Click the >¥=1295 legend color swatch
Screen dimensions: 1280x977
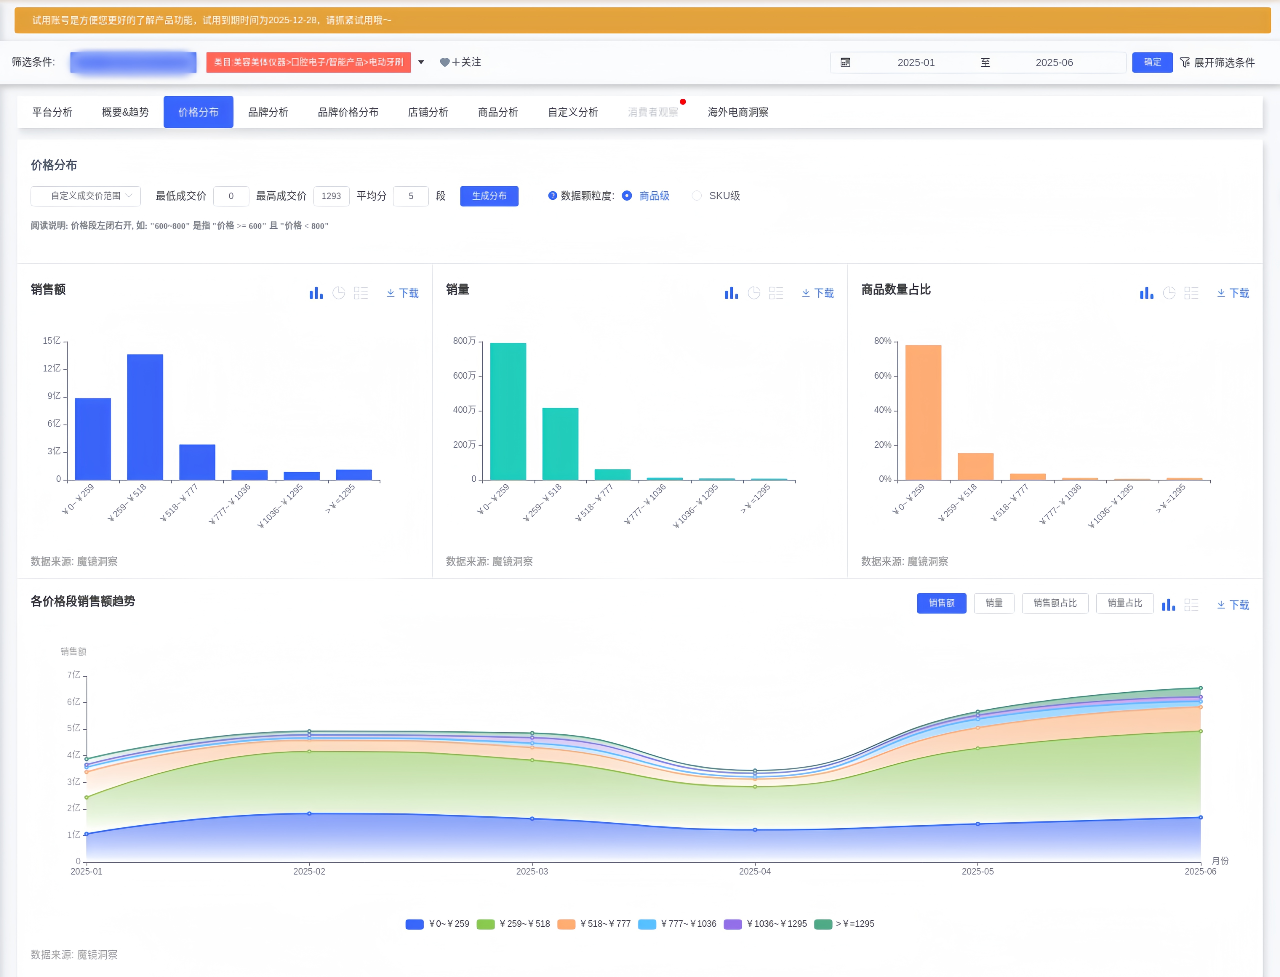pos(823,924)
